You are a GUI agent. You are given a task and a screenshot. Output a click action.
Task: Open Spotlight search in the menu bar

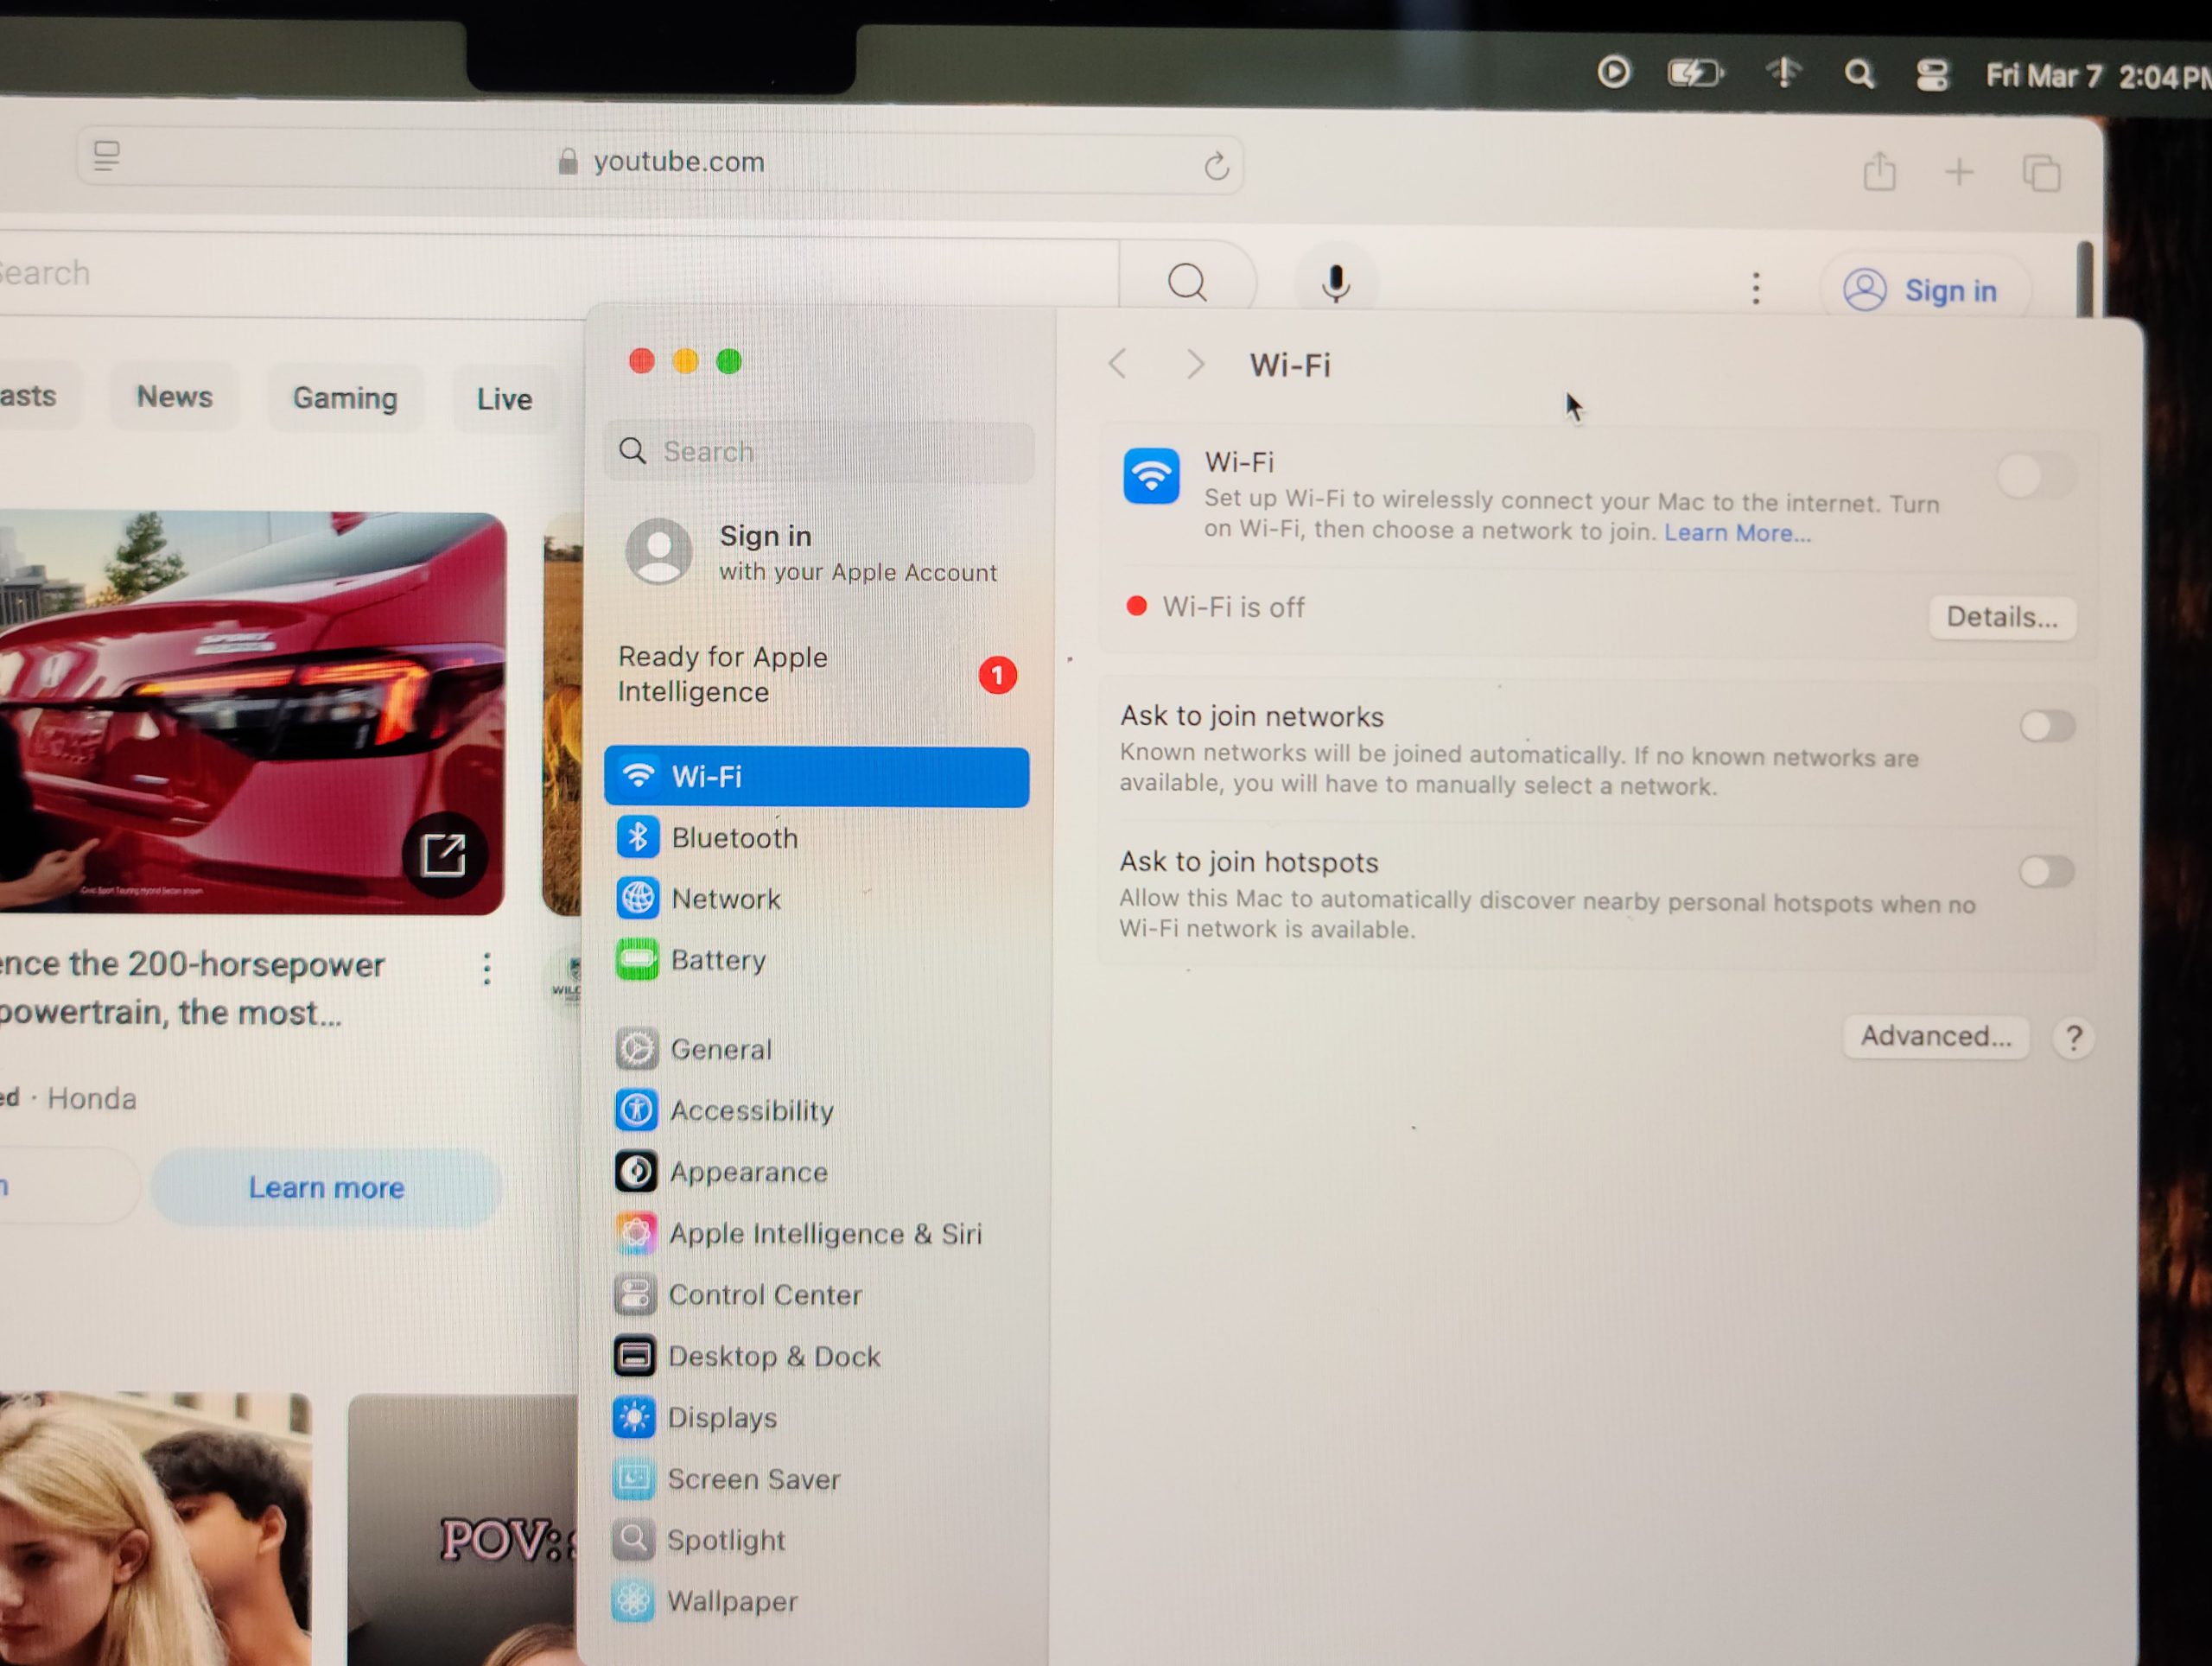1858,74
